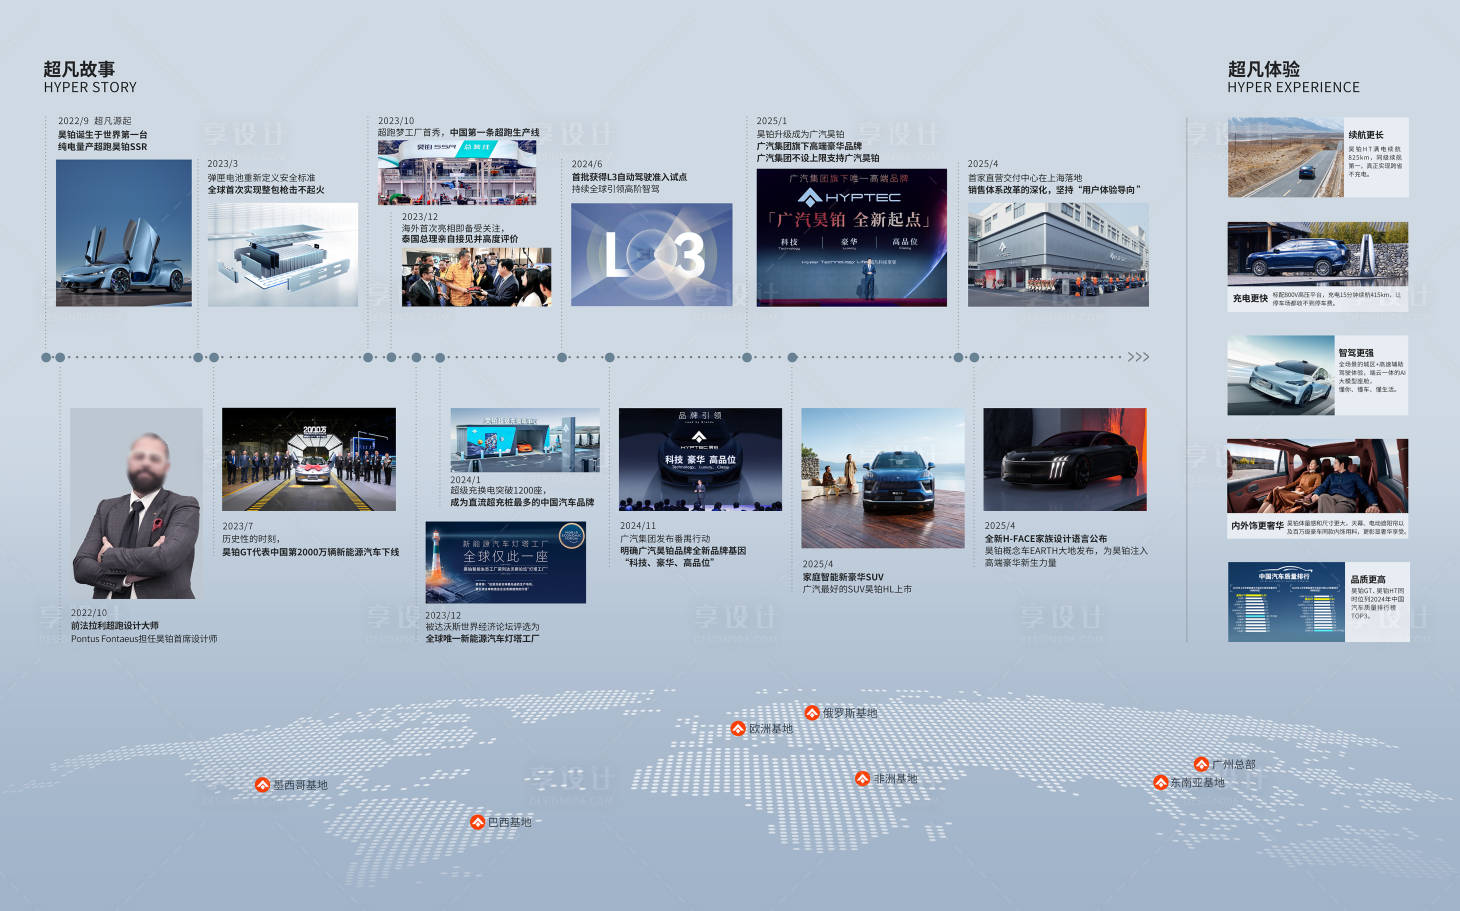Select the Russia base (俄罗斯基地) pin icon

812,713
